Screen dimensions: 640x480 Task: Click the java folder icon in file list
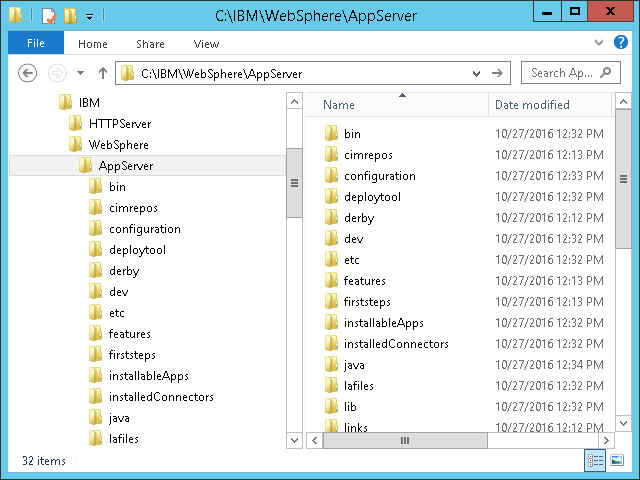point(332,365)
